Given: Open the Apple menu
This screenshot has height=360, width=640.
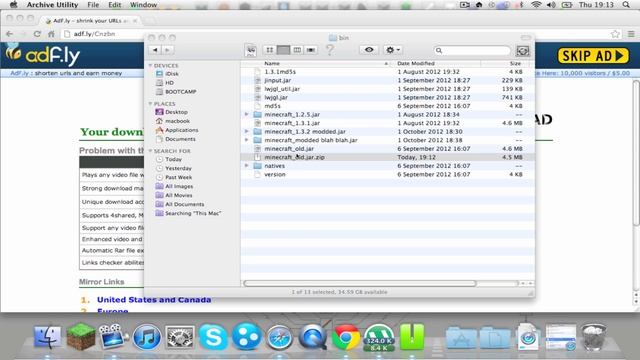Looking at the screenshot, I should click(x=13, y=5).
